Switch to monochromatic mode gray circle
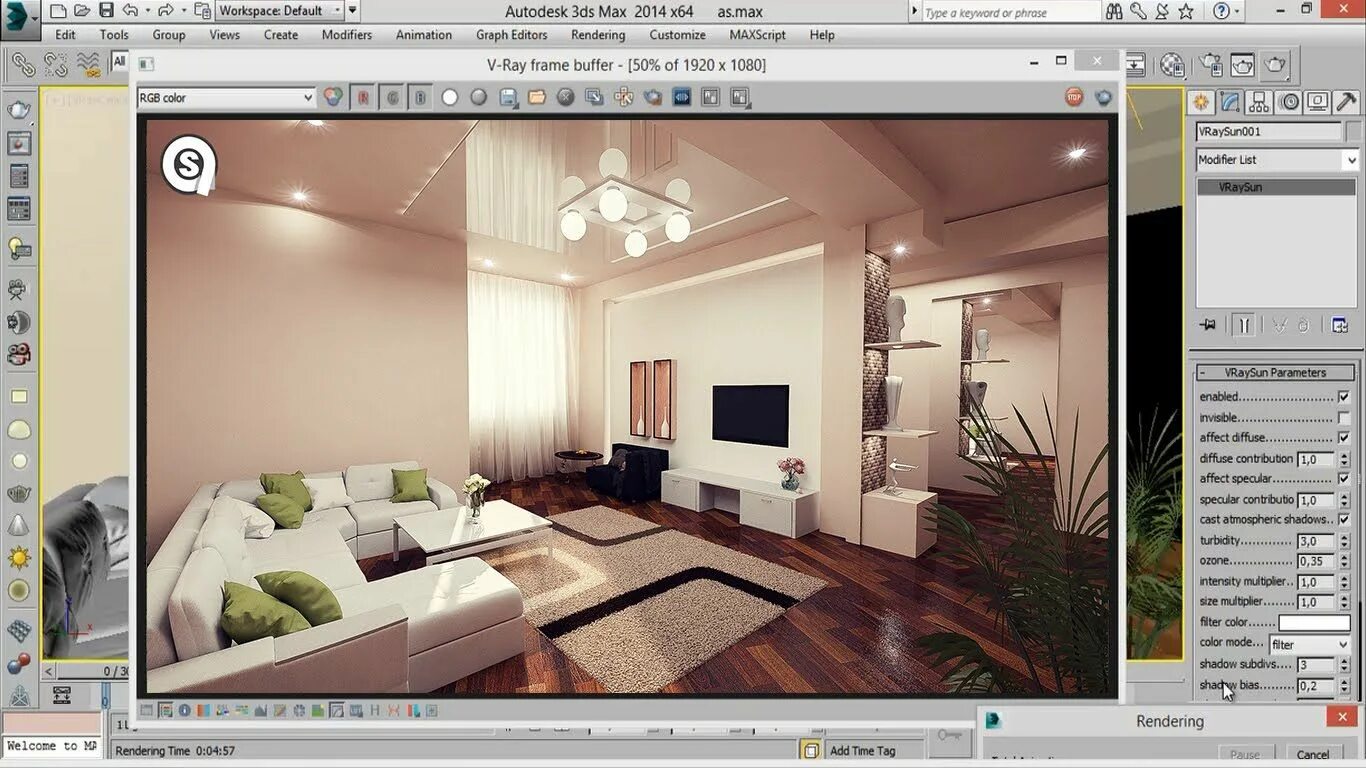Image resolution: width=1366 pixels, height=768 pixels. point(479,98)
